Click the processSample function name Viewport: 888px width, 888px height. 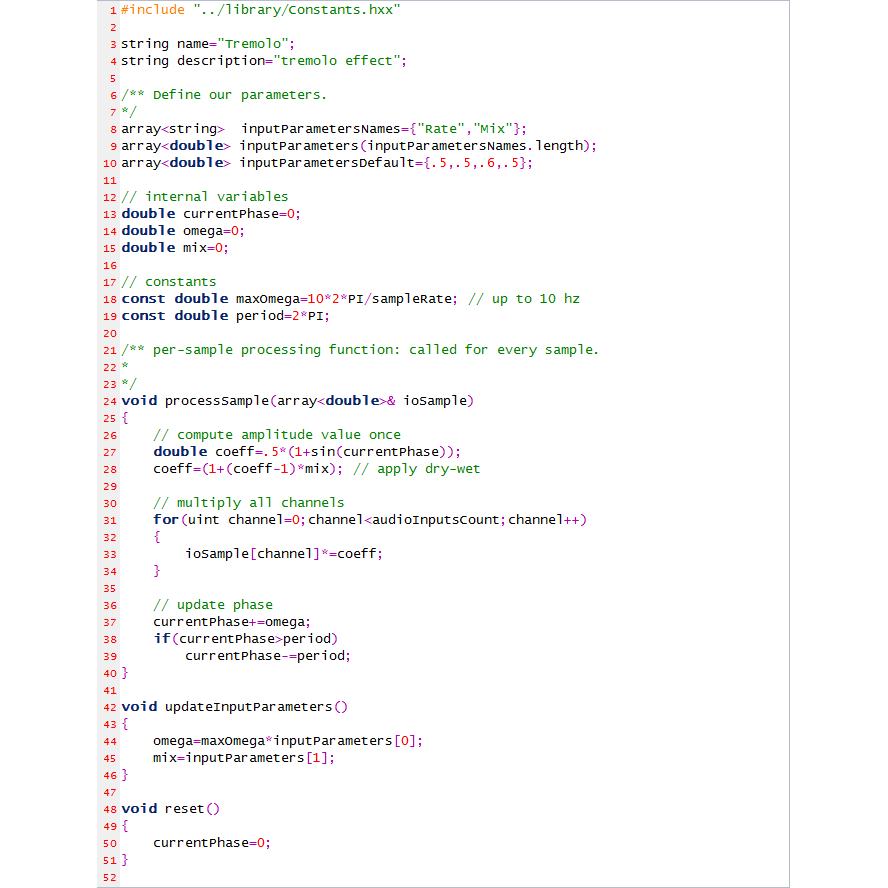(x=220, y=401)
